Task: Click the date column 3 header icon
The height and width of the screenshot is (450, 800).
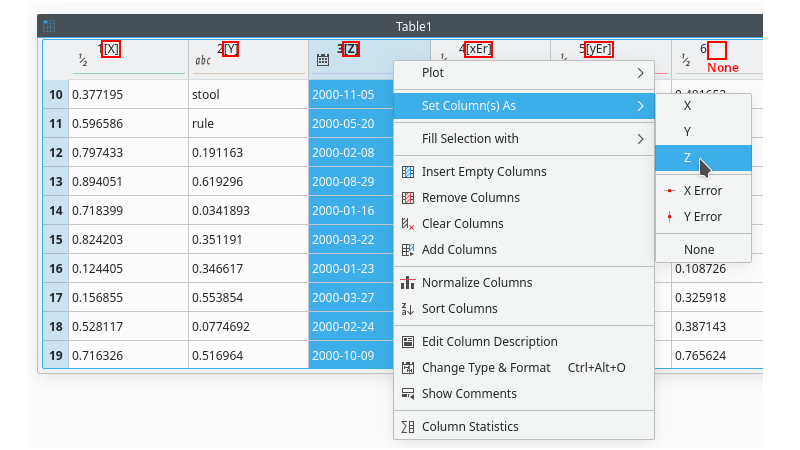Action: tap(323, 61)
